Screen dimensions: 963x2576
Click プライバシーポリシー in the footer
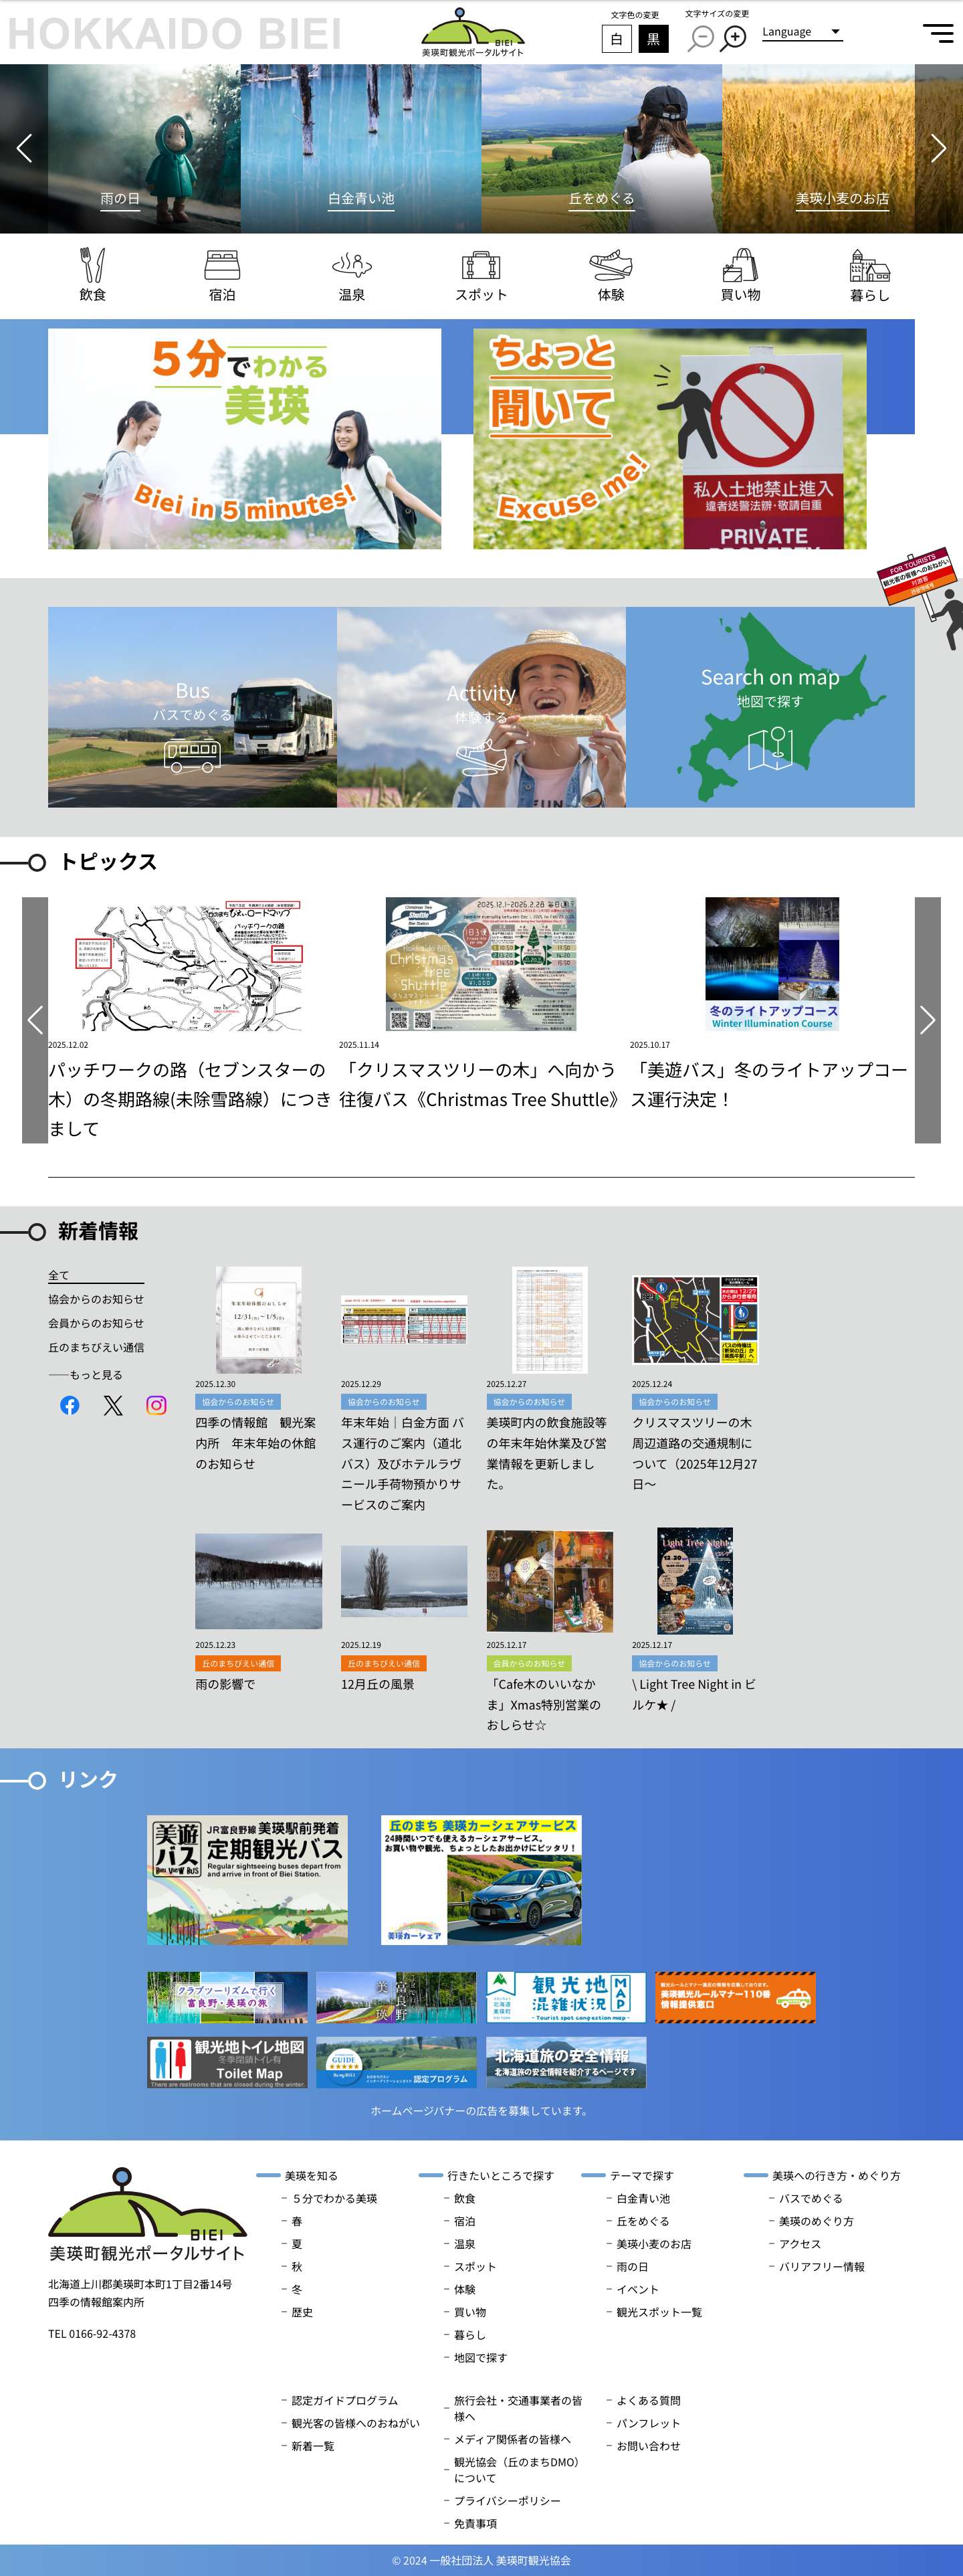point(507,2500)
